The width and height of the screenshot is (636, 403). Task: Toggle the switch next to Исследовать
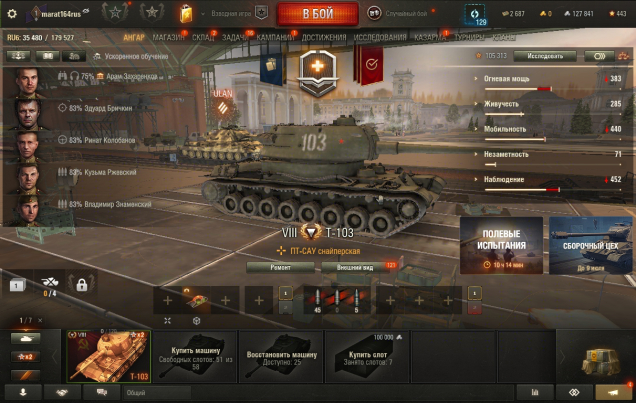coord(599,56)
